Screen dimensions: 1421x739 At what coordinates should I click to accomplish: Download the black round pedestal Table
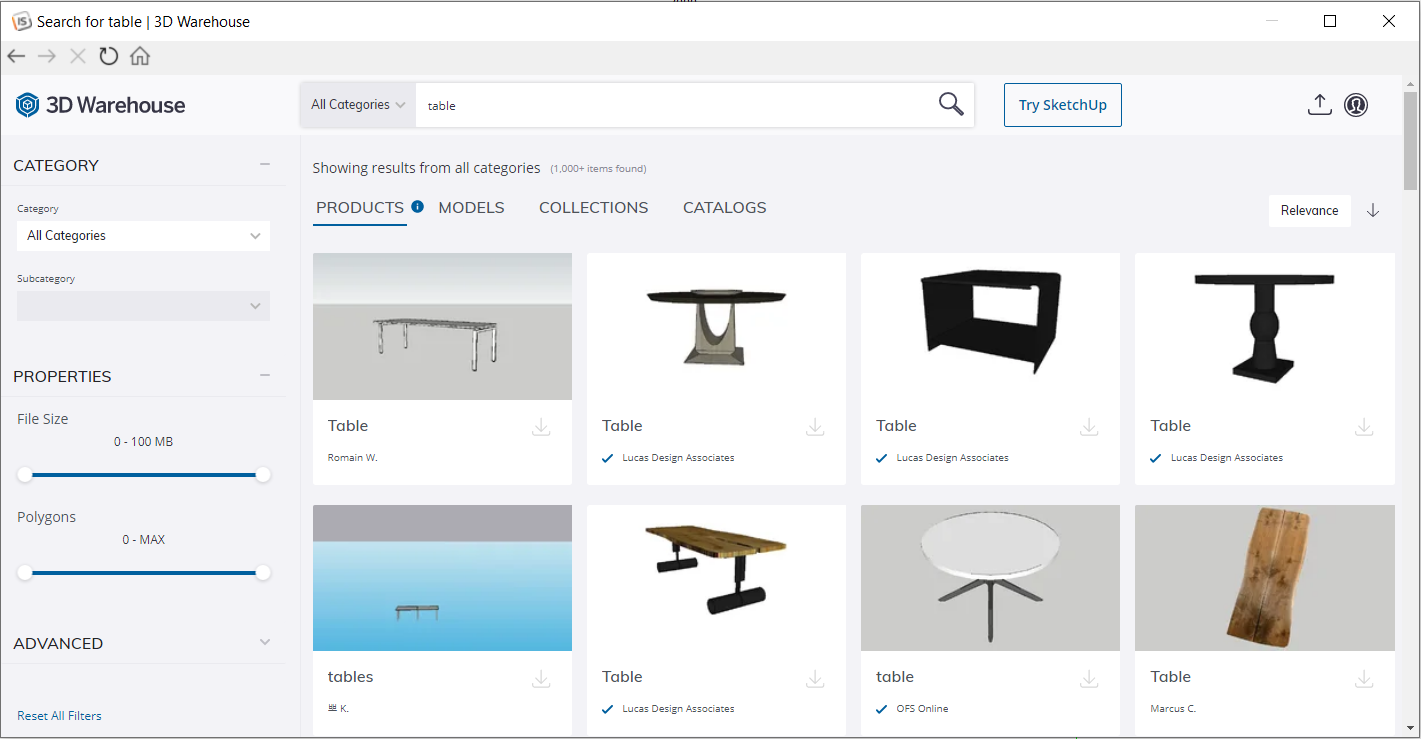pyautogui.click(x=1364, y=427)
